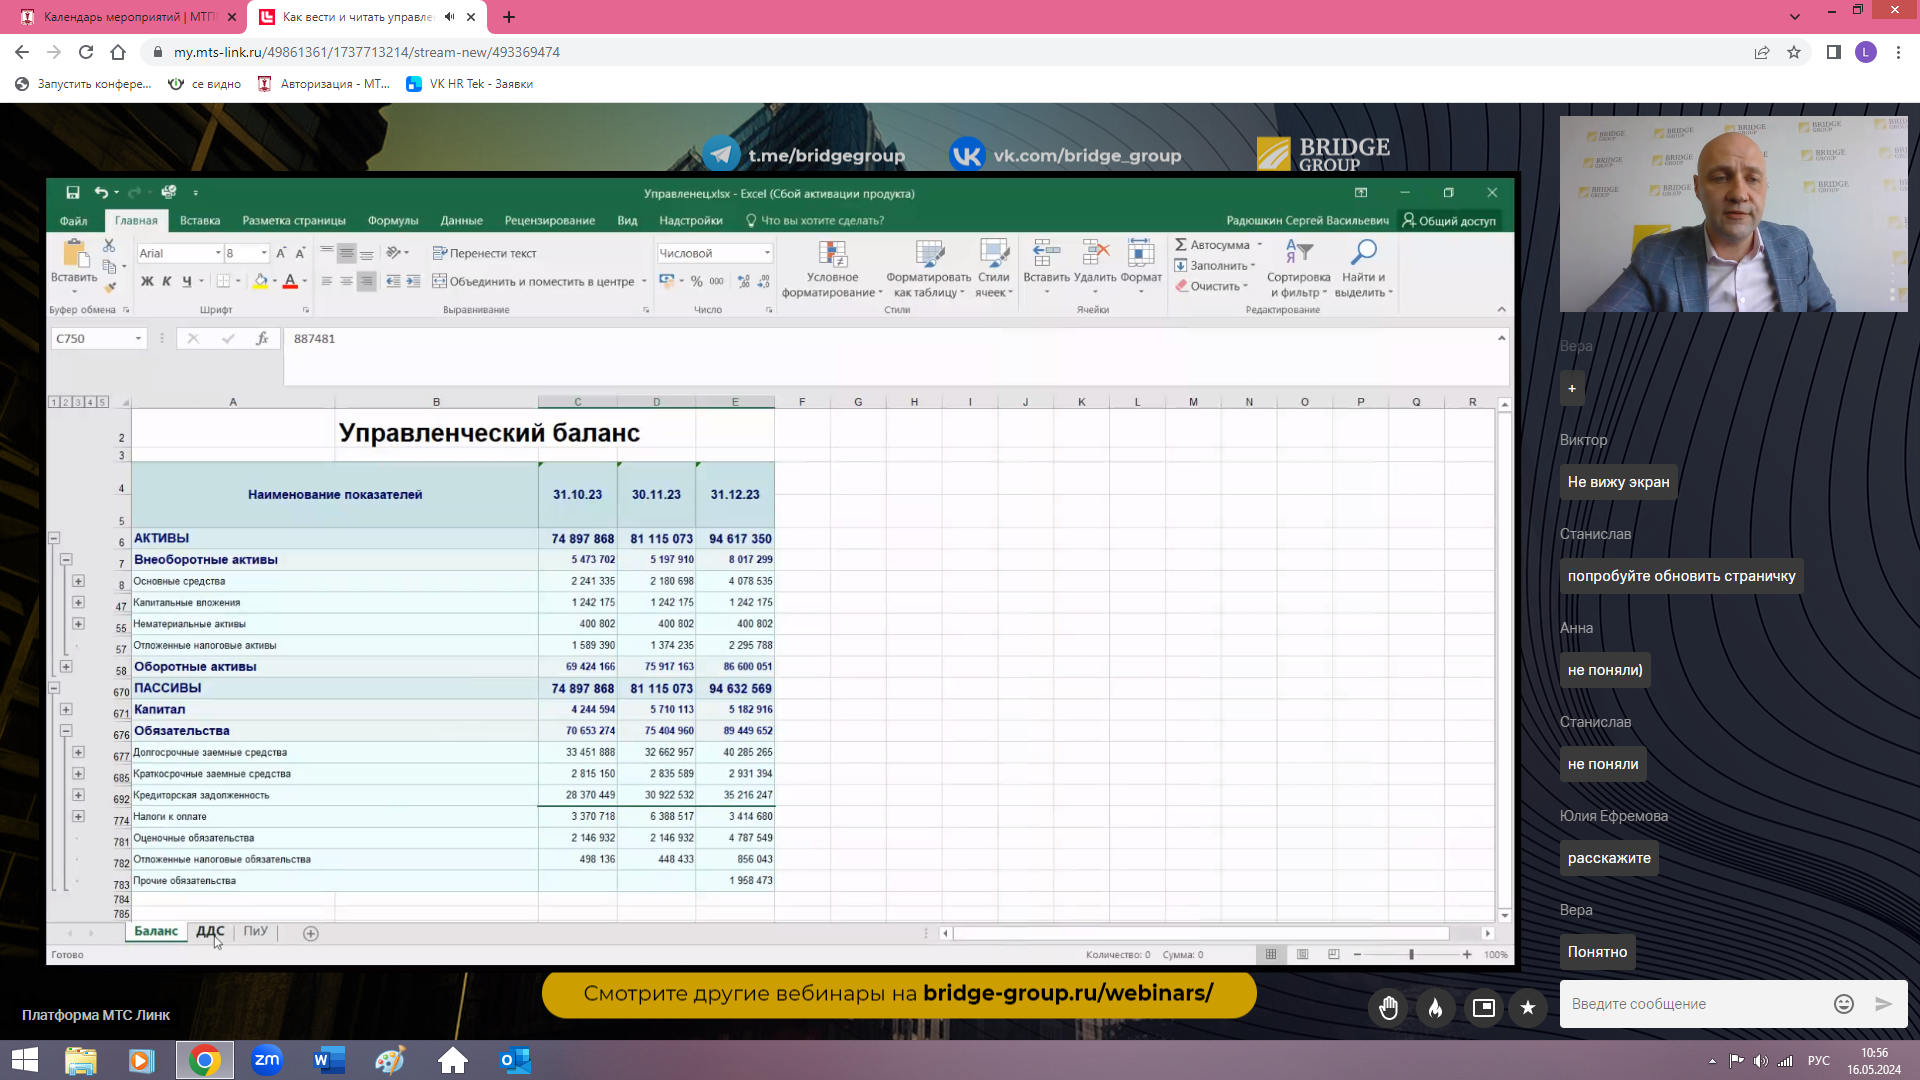Open the Числовой number format dropdown
The width and height of the screenshot is (1920, 1080).
[767, 253]
